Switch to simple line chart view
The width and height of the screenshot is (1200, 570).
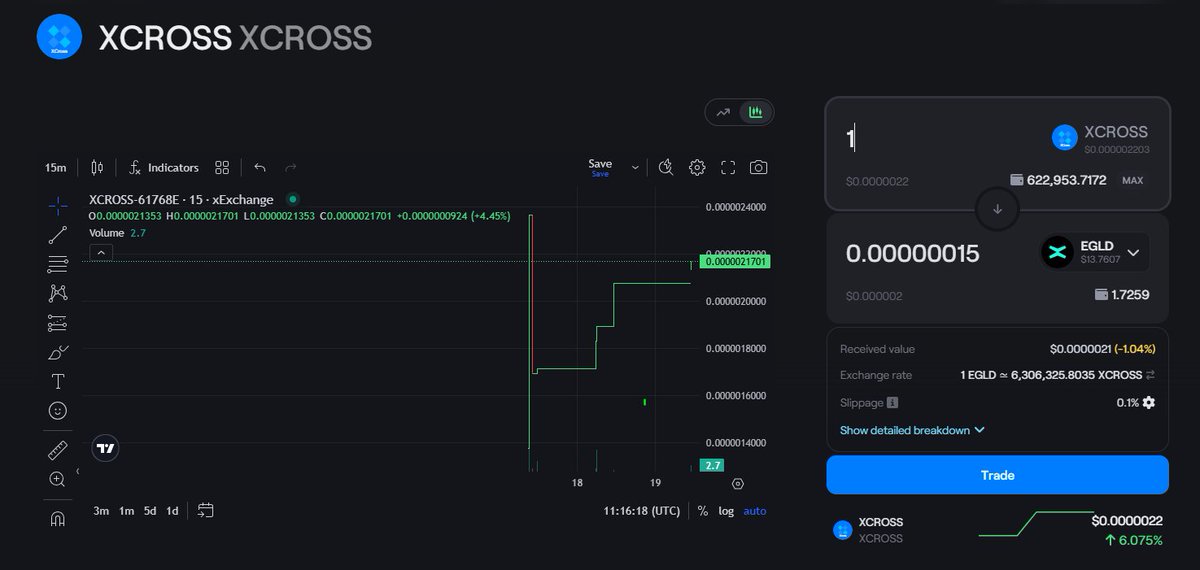pos(723,113)
